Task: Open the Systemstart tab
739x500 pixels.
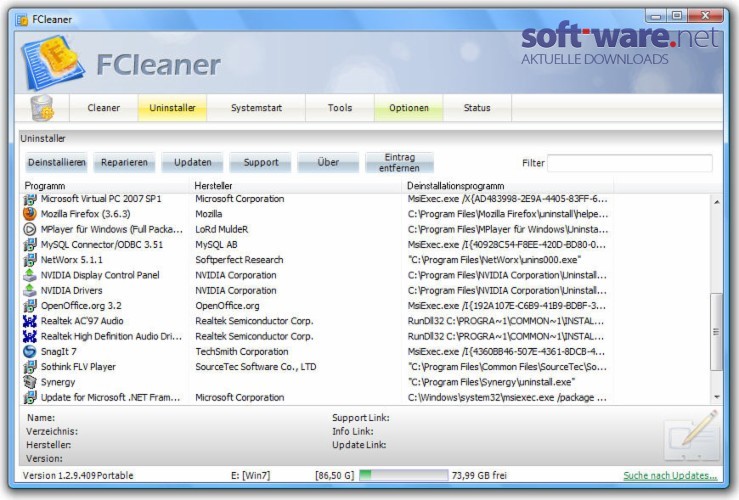Action: [256, 108]
